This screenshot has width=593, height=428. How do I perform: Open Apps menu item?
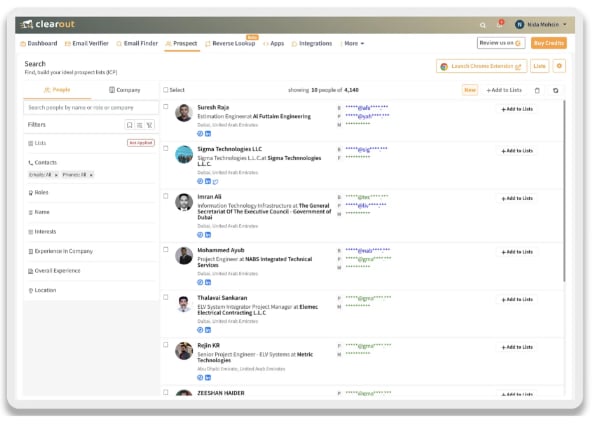point(273,43)
